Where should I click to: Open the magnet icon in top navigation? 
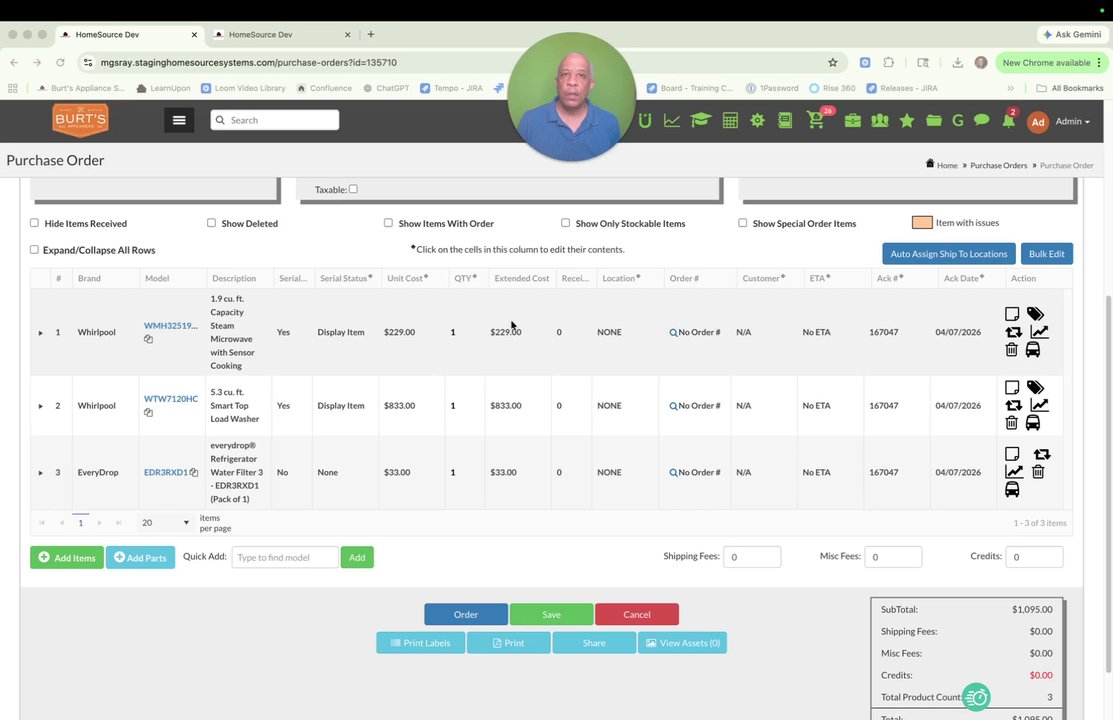point(645,121)
